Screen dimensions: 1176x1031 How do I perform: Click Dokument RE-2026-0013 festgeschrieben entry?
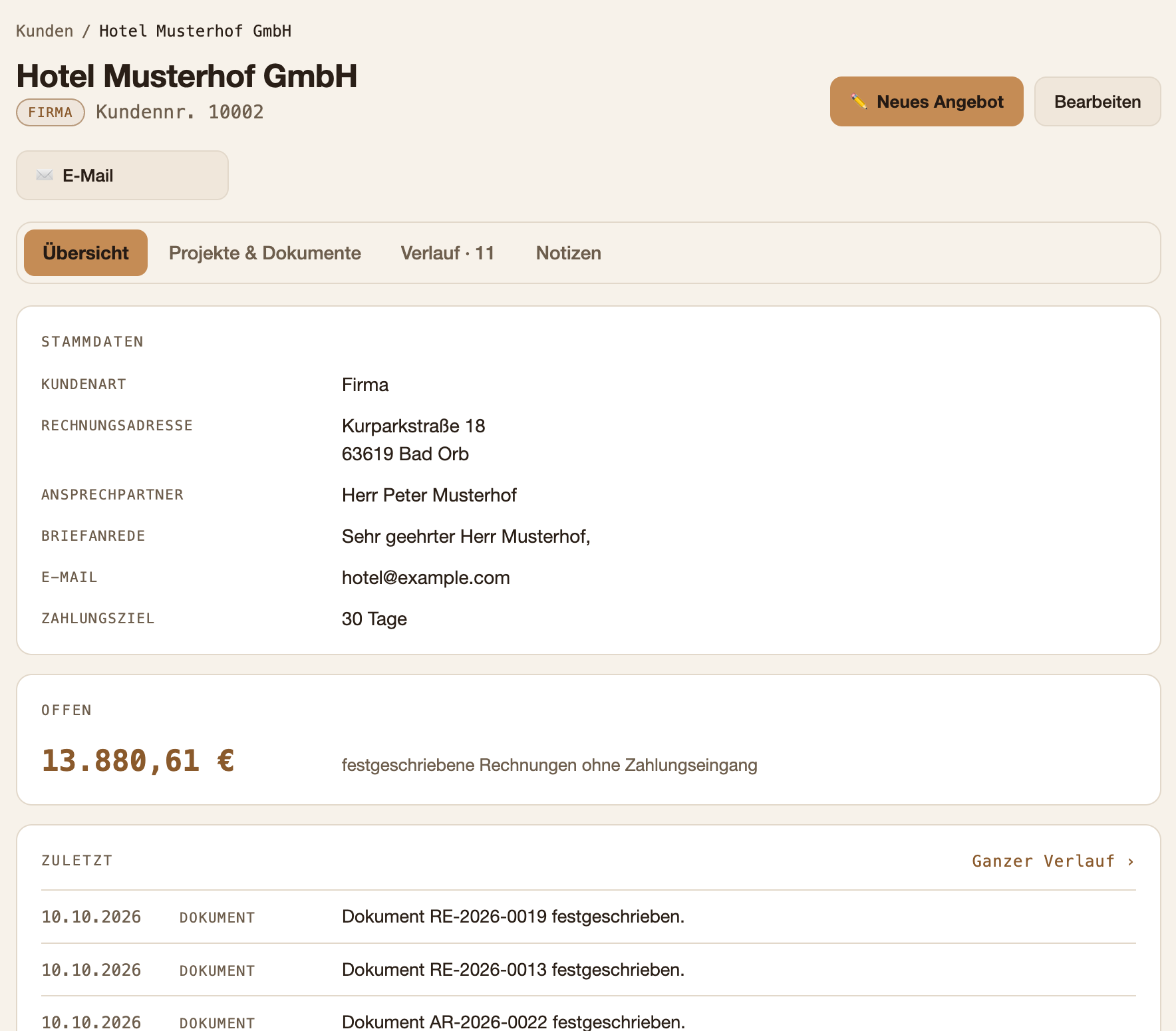click(x=513, y=970)
